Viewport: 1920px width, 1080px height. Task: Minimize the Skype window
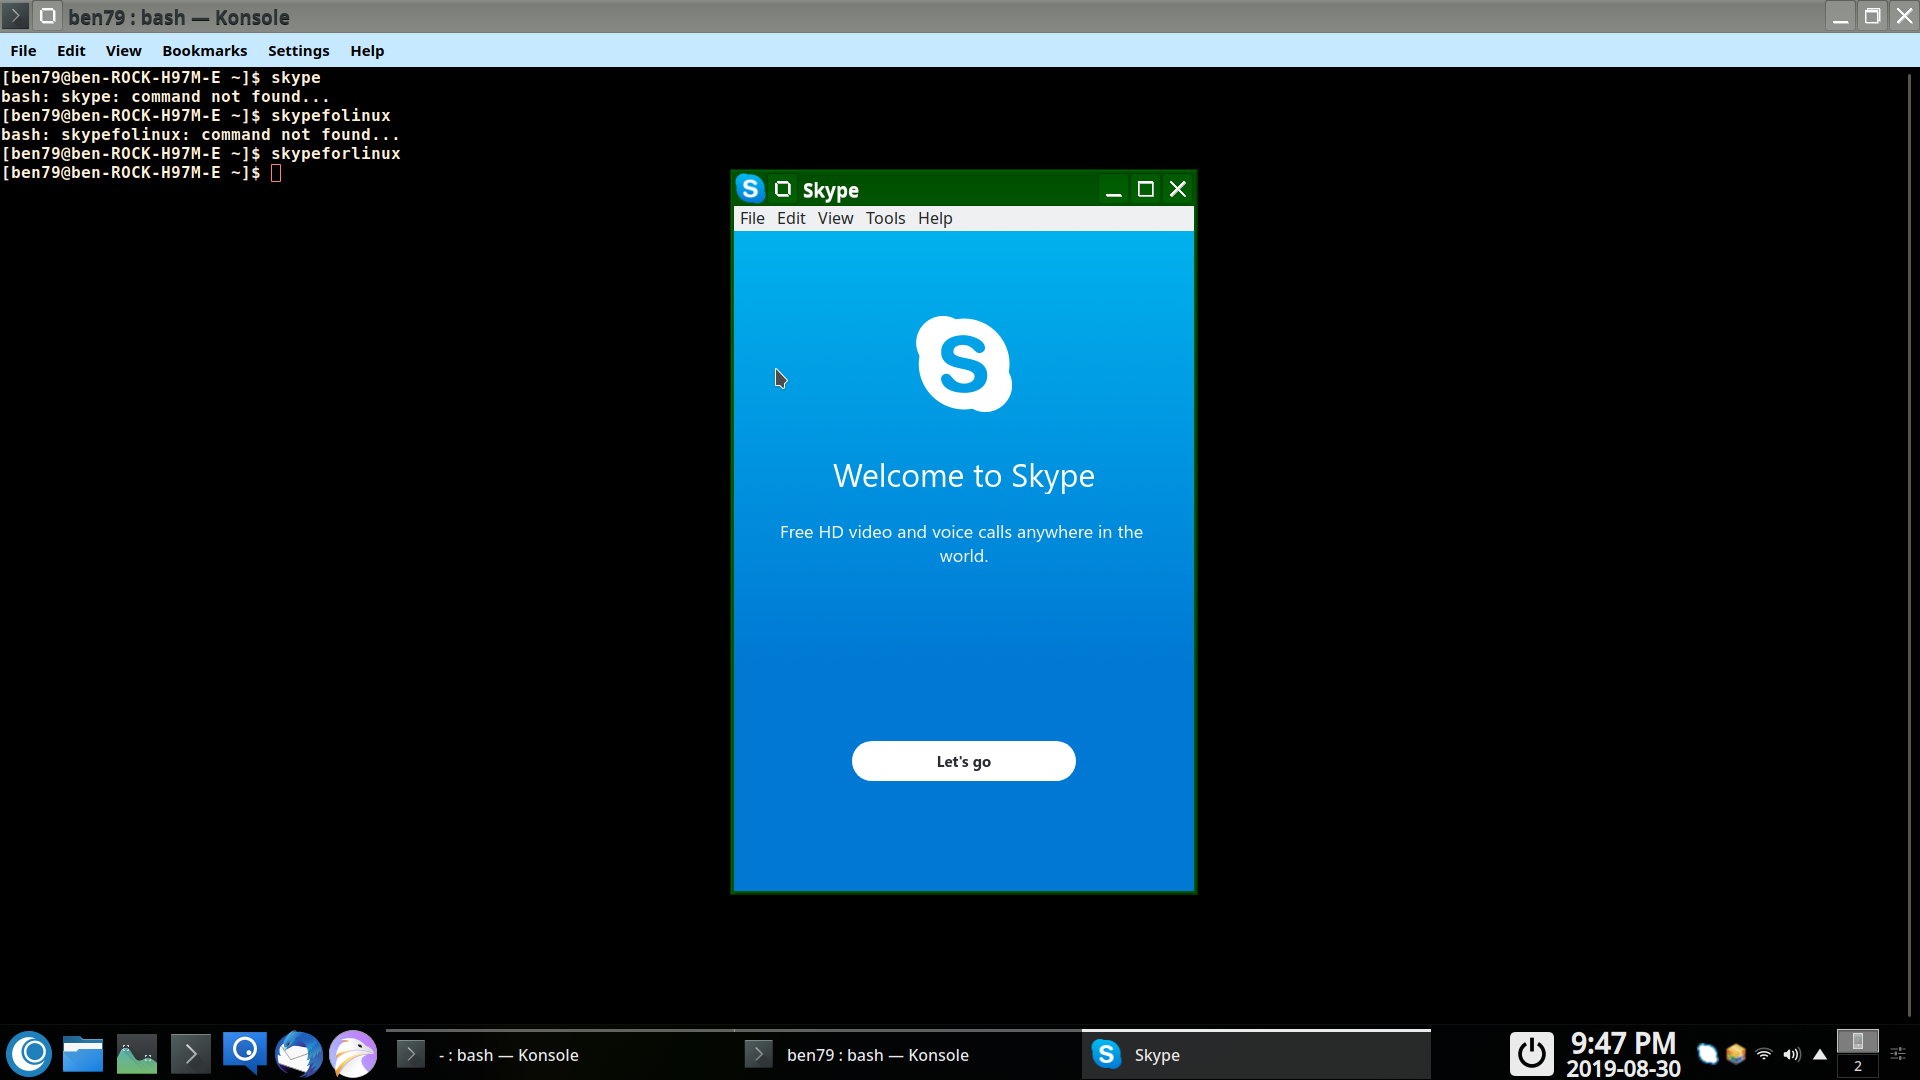point(1113,189)
